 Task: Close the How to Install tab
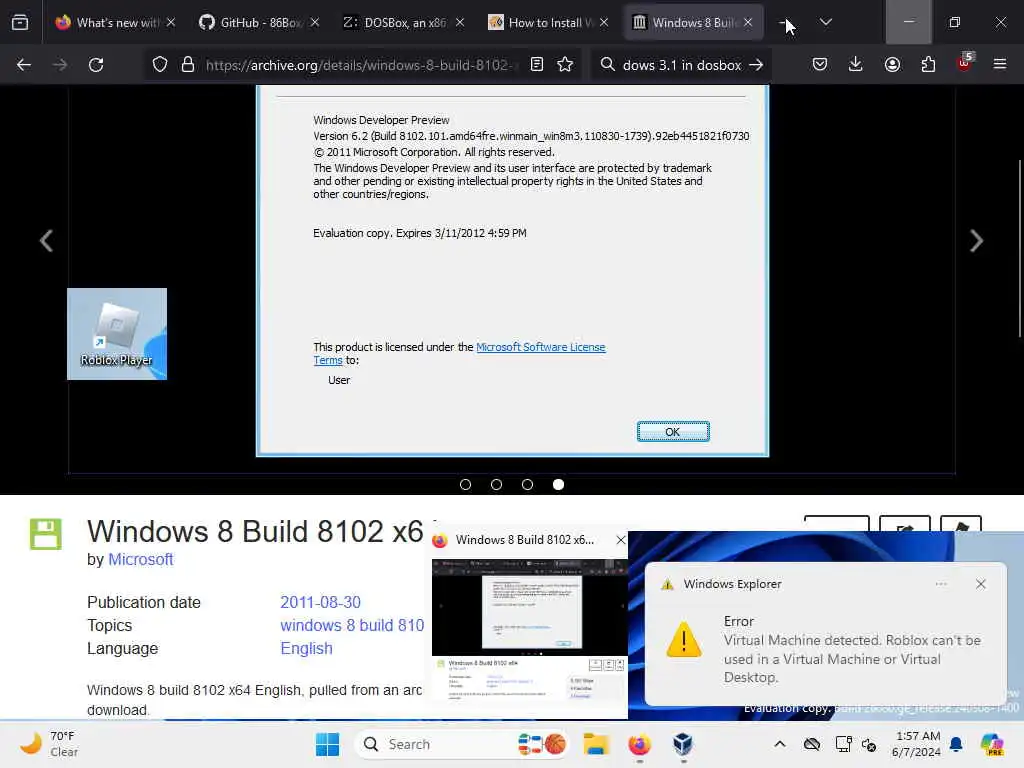click(604, 22)
